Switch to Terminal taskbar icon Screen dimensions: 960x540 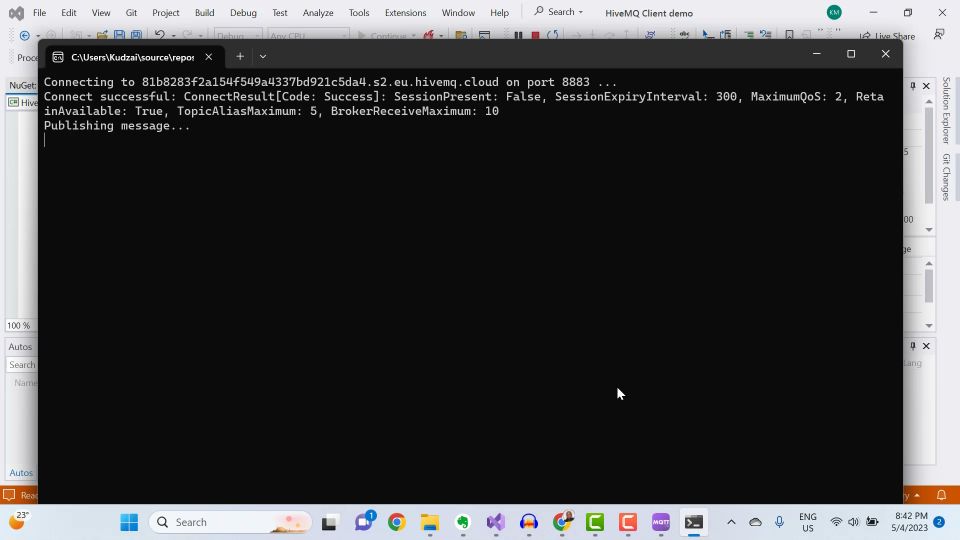(x=694, y=522)
